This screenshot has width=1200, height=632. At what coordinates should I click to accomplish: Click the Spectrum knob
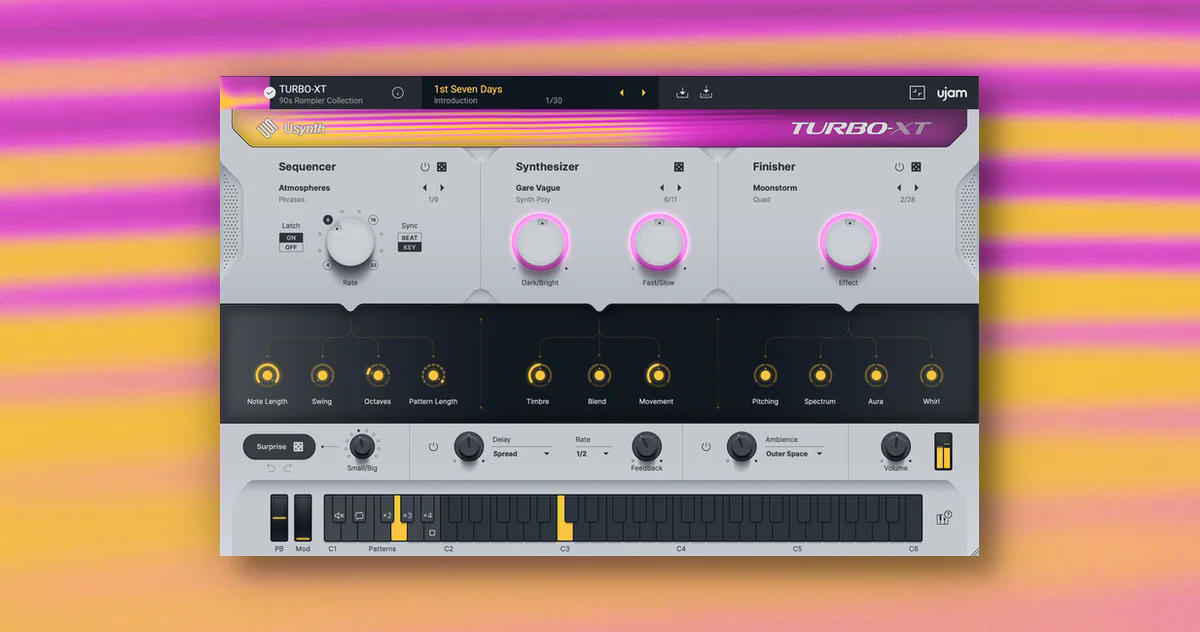pos(820,375)
